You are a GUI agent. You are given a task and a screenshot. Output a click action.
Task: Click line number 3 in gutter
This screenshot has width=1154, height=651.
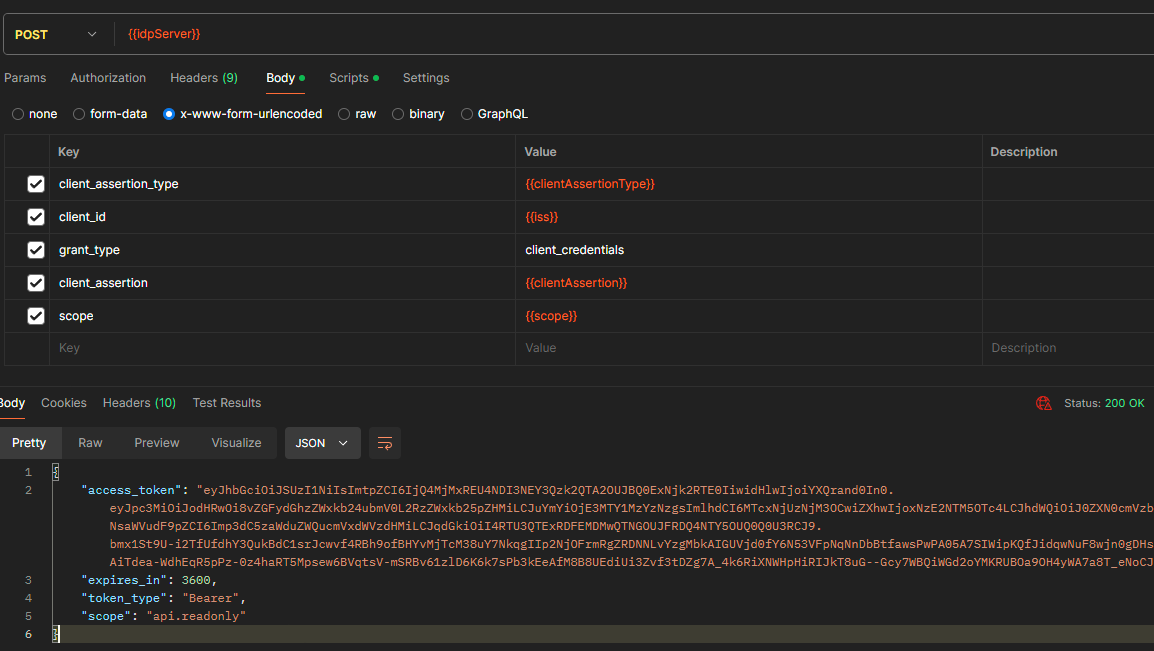(x=28, y=580)
